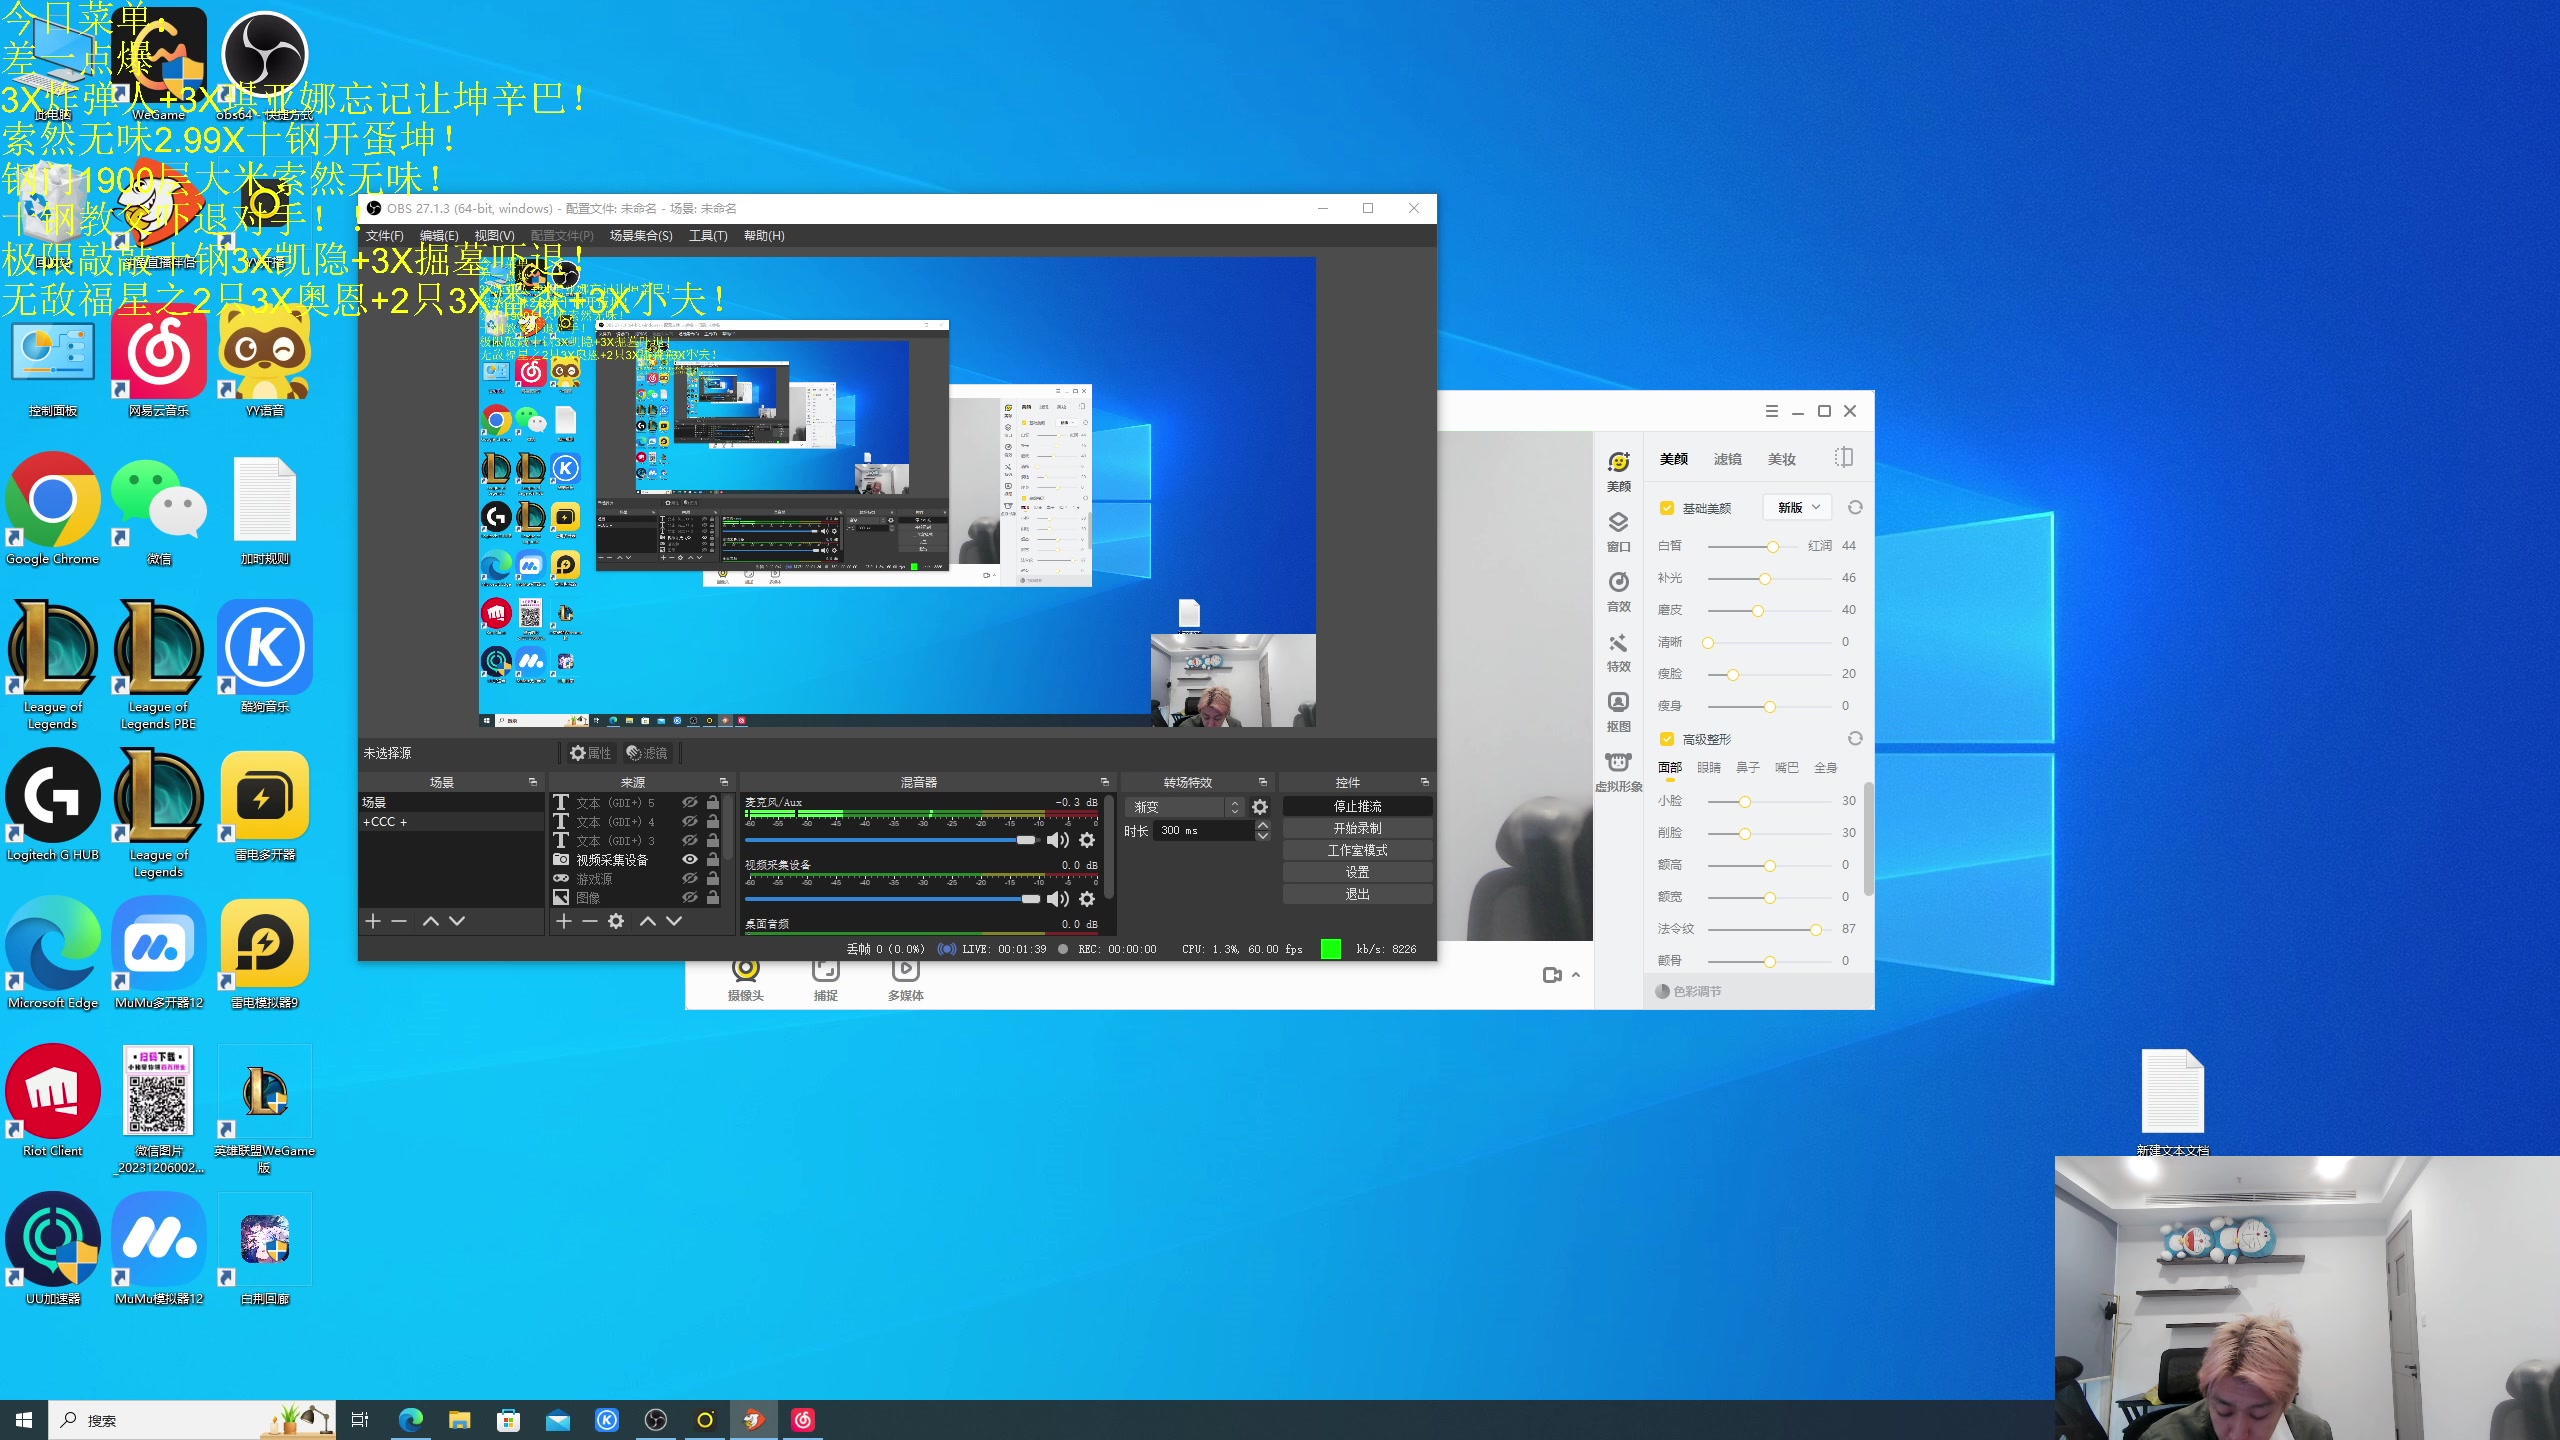Viewport: 2560px width, 1440px height.
Task: Mute the 视频采集设备 speaker icon in mixer
Action: pyautogui.click(x=1057, y=899)
